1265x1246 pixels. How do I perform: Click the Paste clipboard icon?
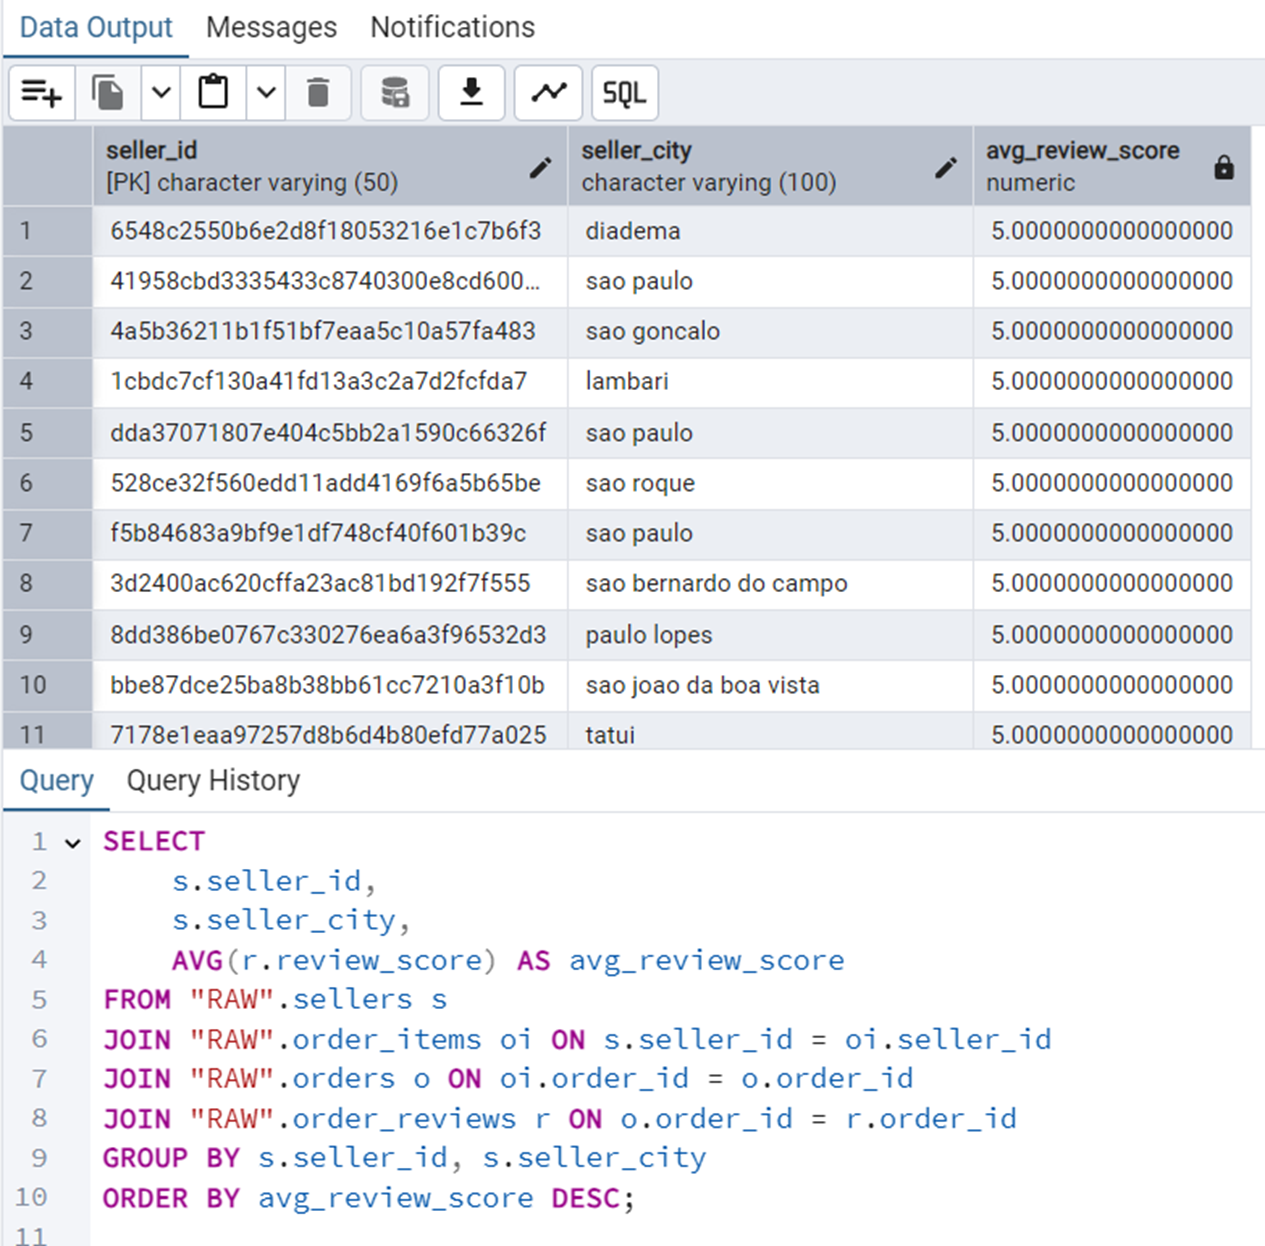tap(212, 93)
